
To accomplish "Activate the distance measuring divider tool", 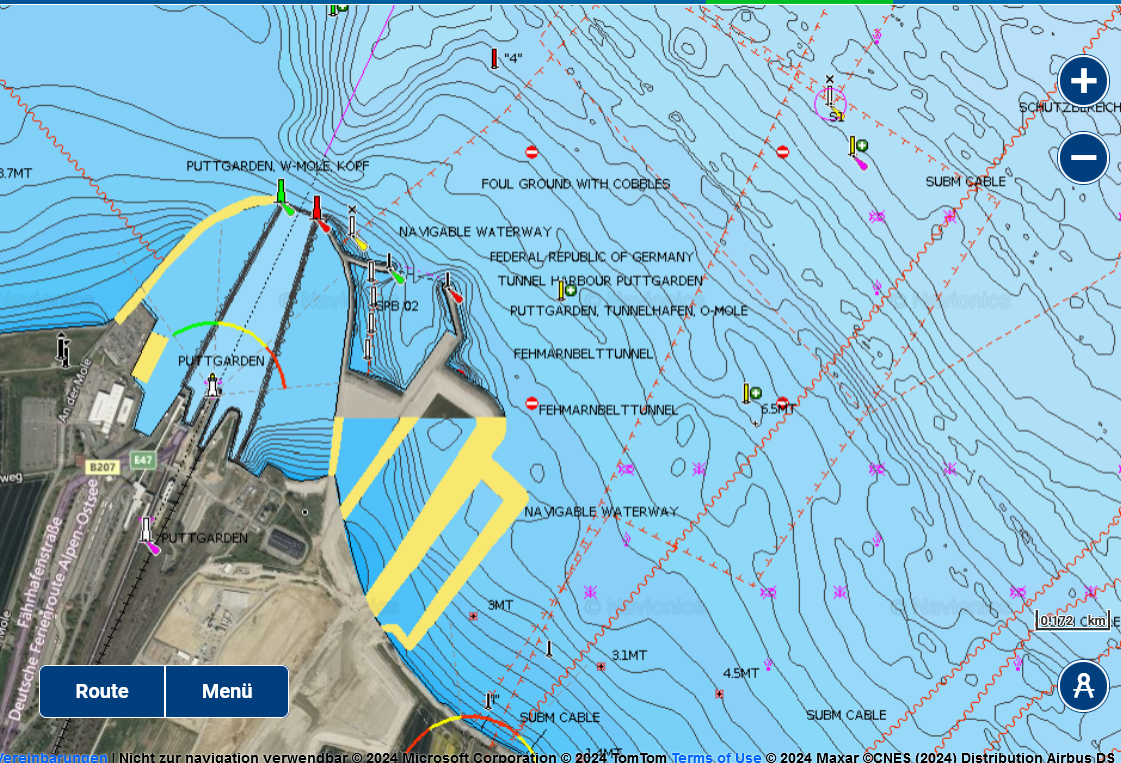I will click(1084, 687).
